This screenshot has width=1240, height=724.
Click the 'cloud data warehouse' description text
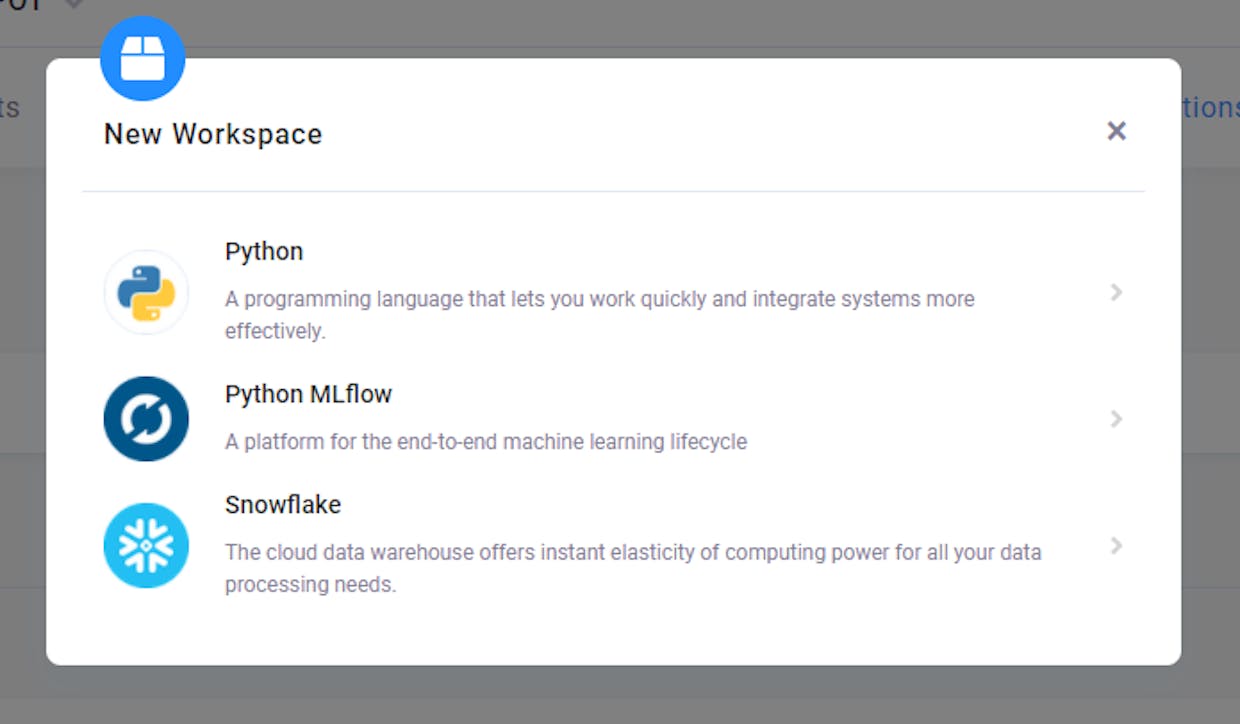(x=633, y=568)
